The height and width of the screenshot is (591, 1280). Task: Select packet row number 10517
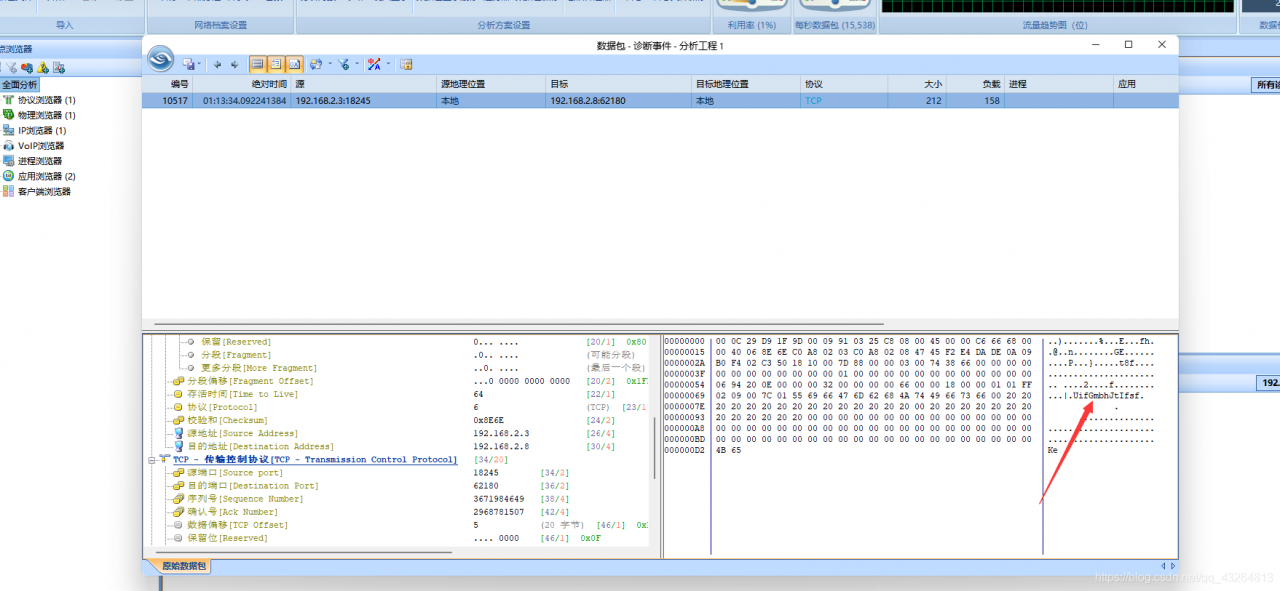coord(660,100)
